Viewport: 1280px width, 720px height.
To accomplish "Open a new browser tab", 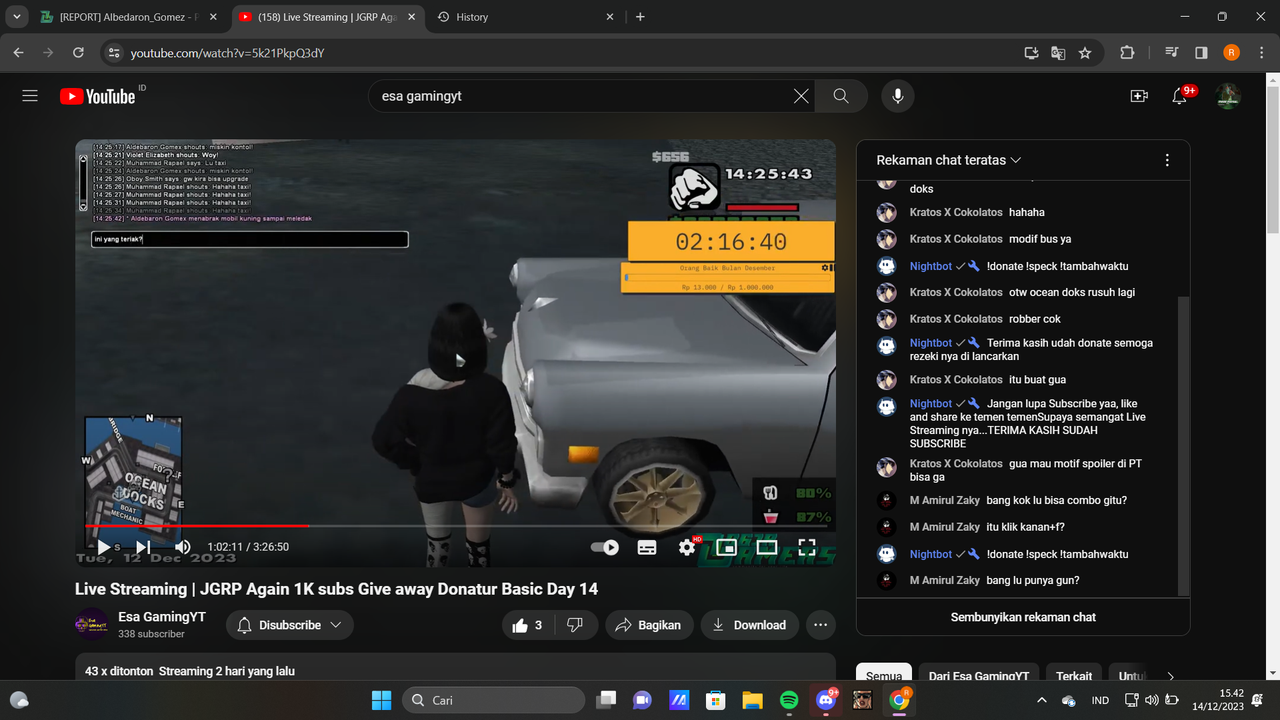I will 640,17.
